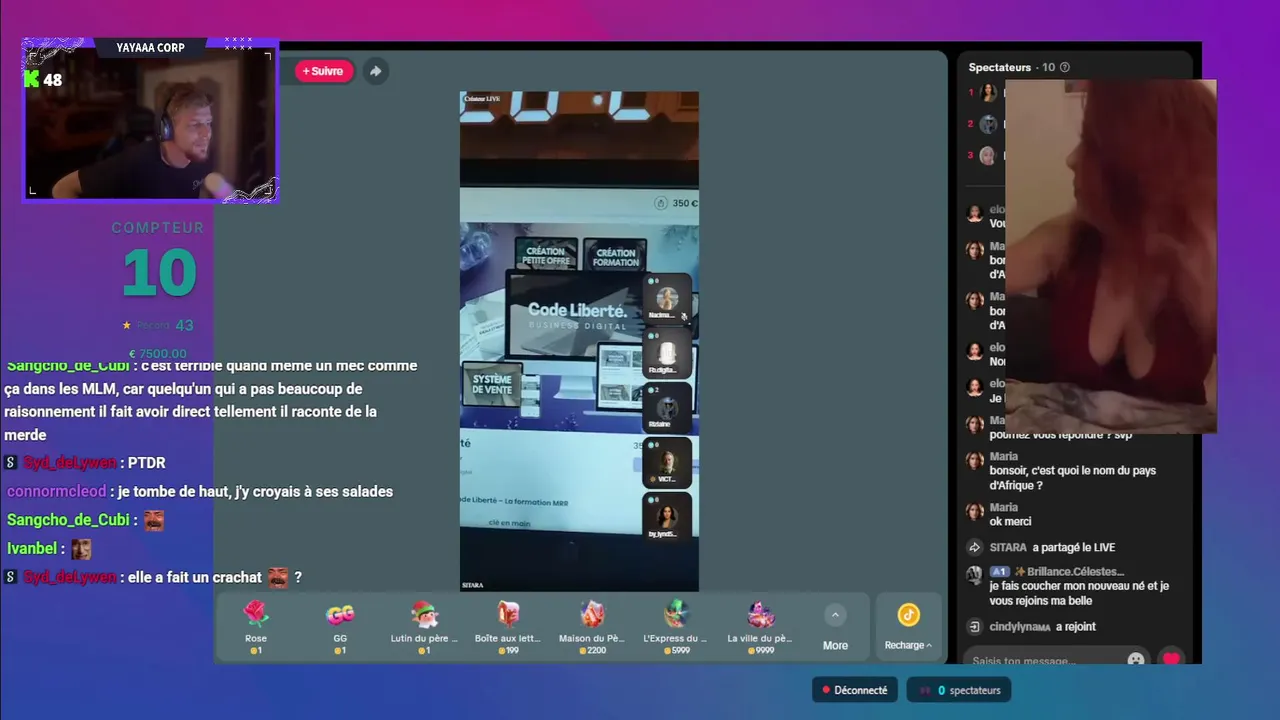Click the connormcleod username in Kick chat
Screen dimensions: 1280x720
(x=56, y=491)
